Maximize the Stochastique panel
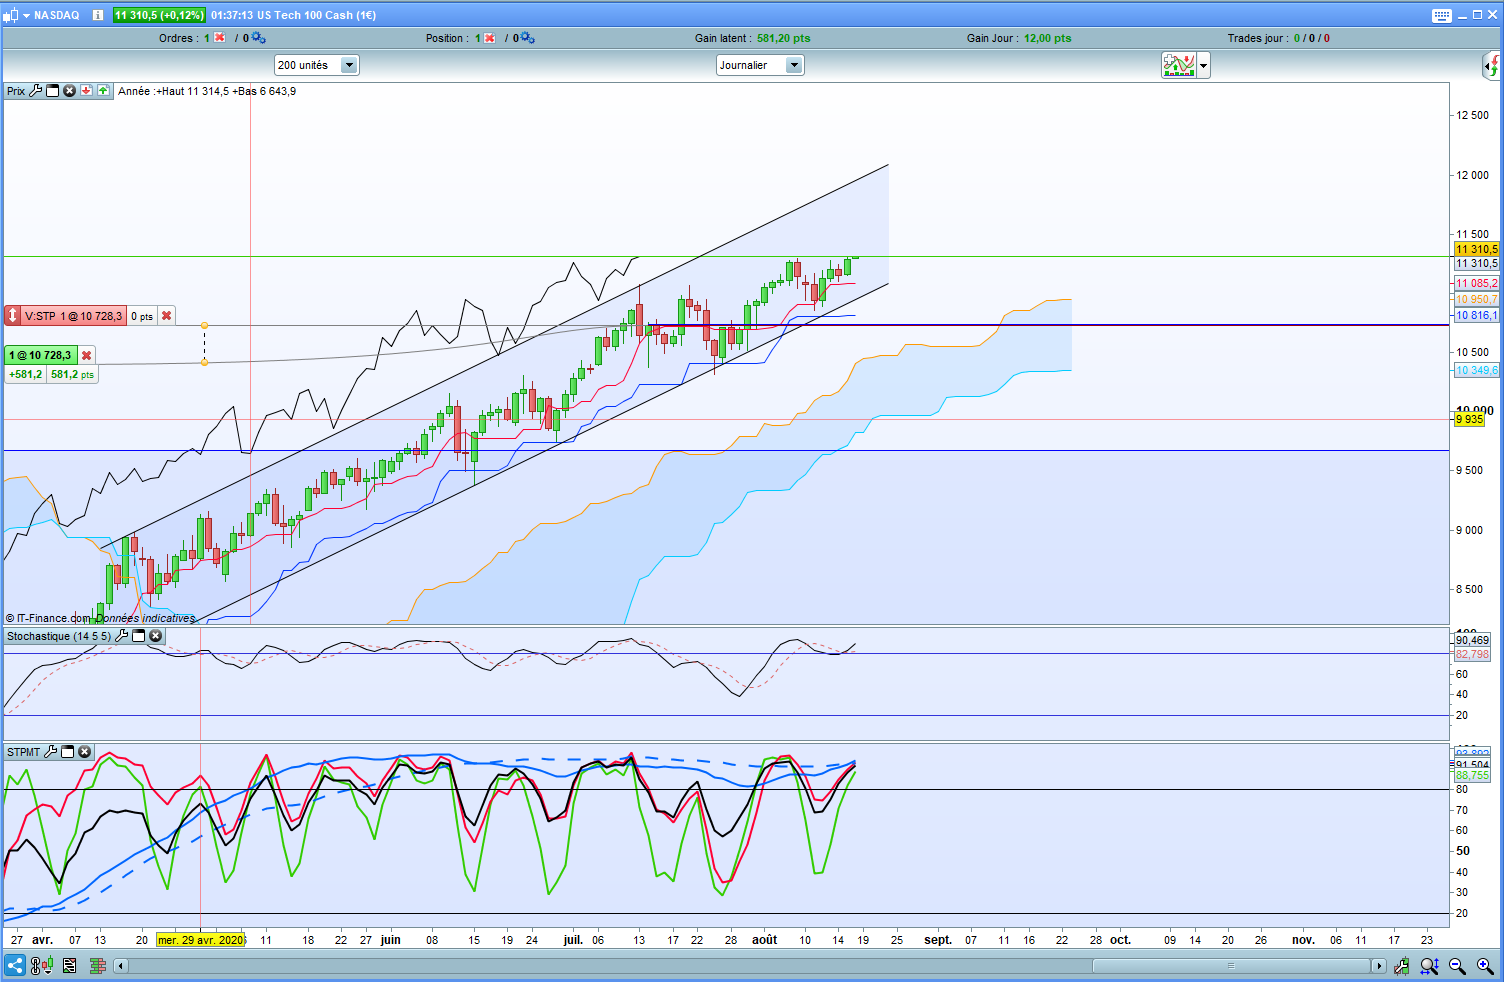The image size is (1504, 982). pyautogui.click(x=139, y=636)
